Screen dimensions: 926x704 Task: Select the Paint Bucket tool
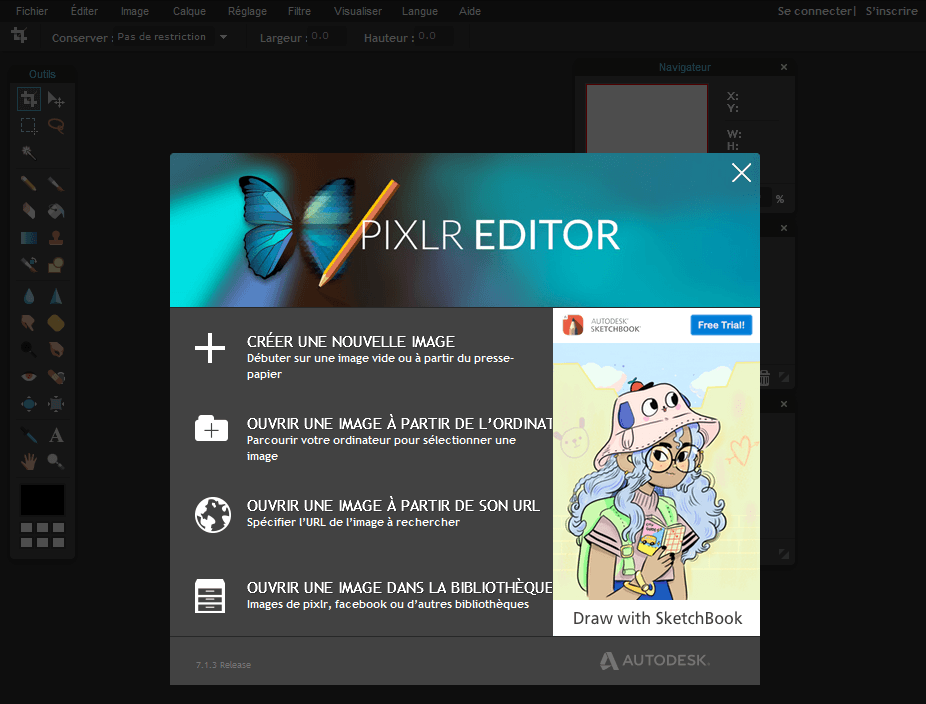click(x=56, y=211)
